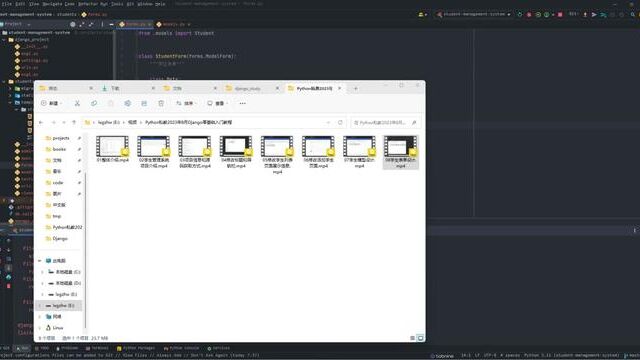Open the student-management-system run configuration dropdown

[x=474, y=14]
